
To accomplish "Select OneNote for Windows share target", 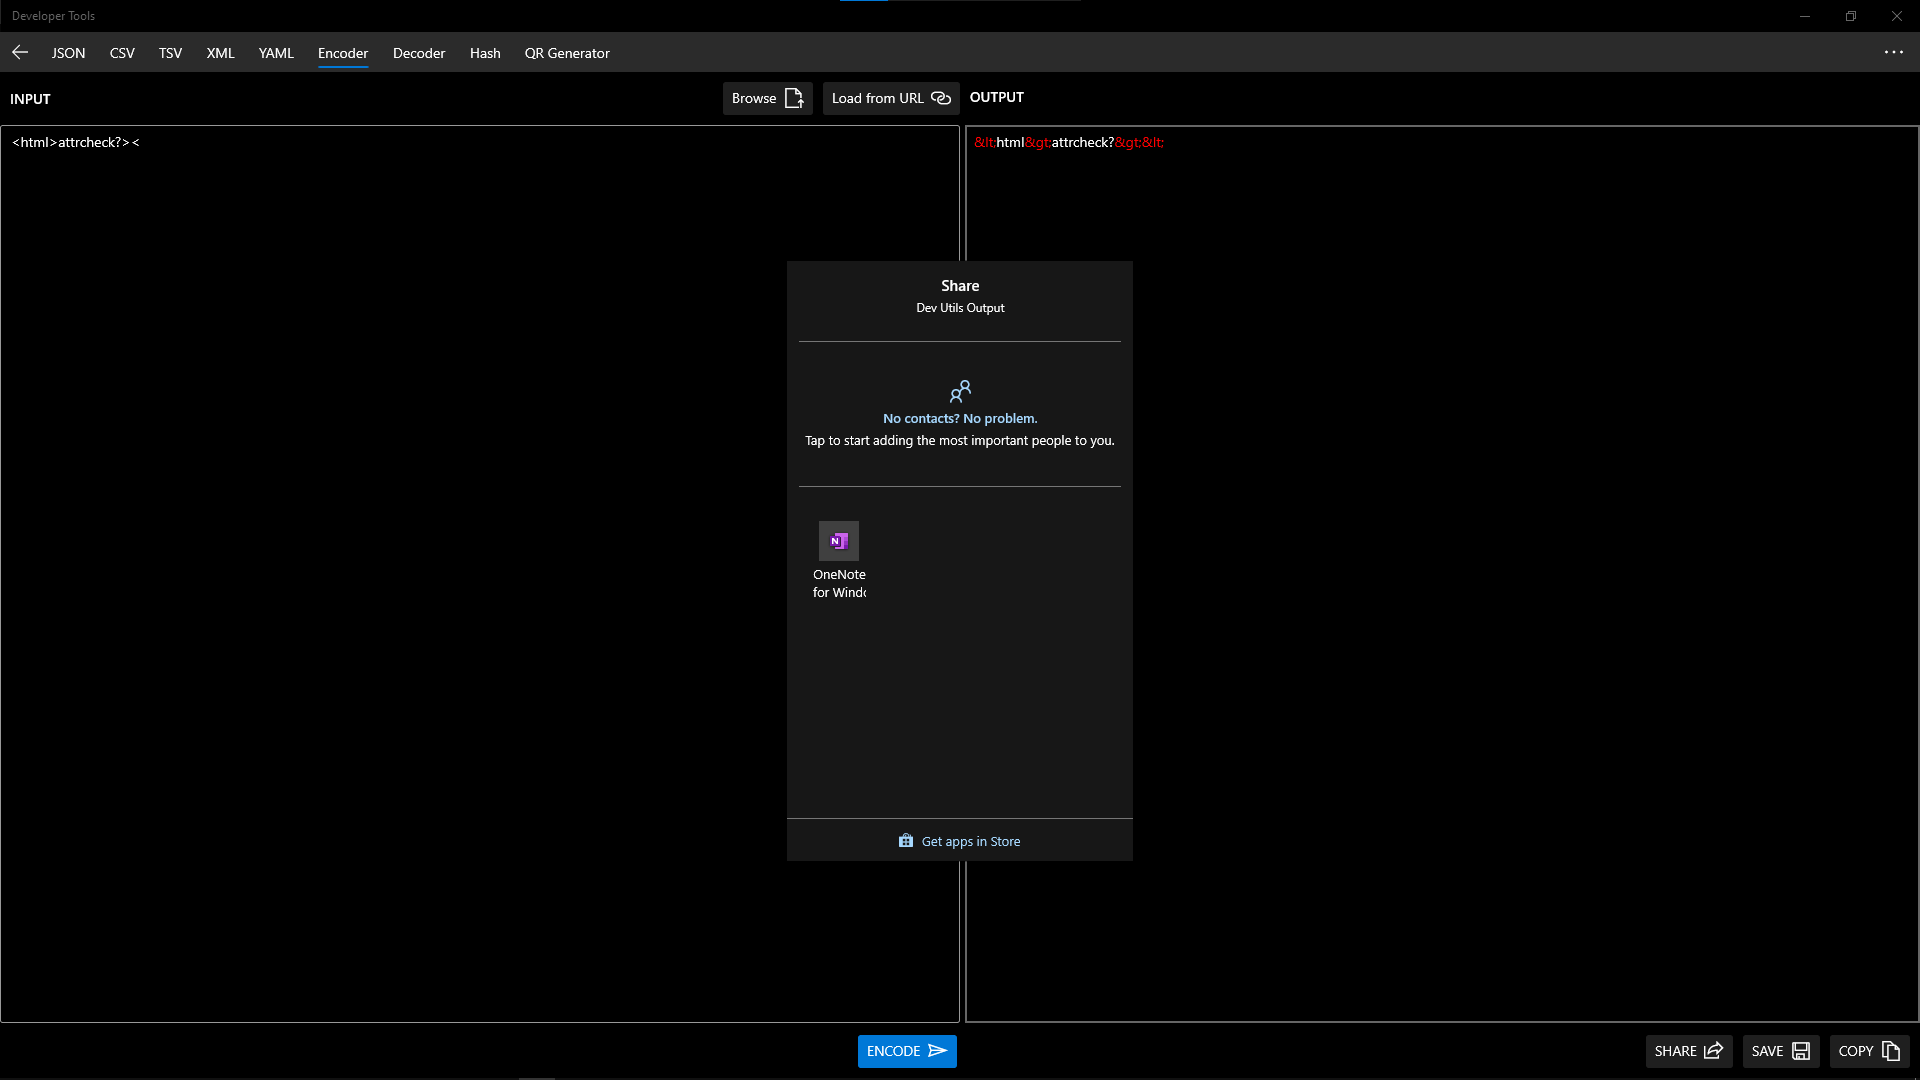I will click(839, 560).
